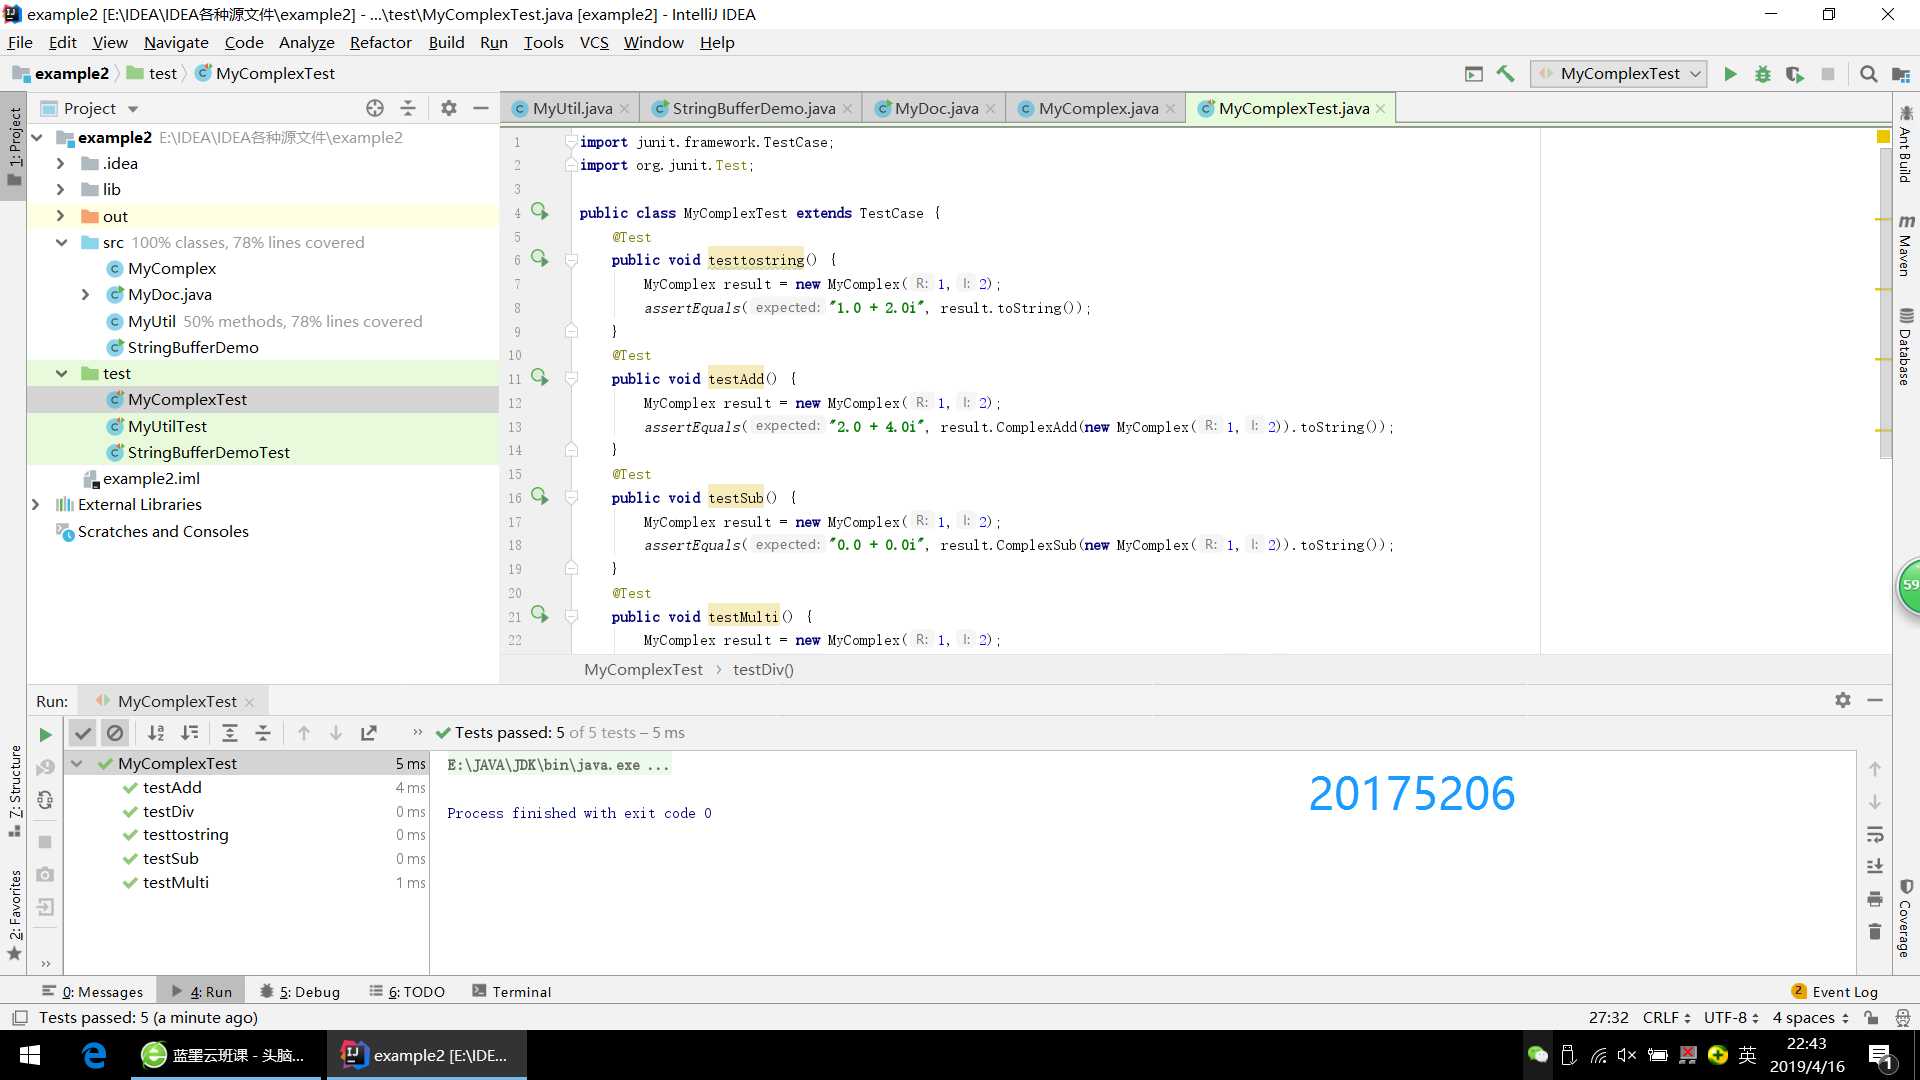Open Internet Explorer in taskbar

(94, 1055)
